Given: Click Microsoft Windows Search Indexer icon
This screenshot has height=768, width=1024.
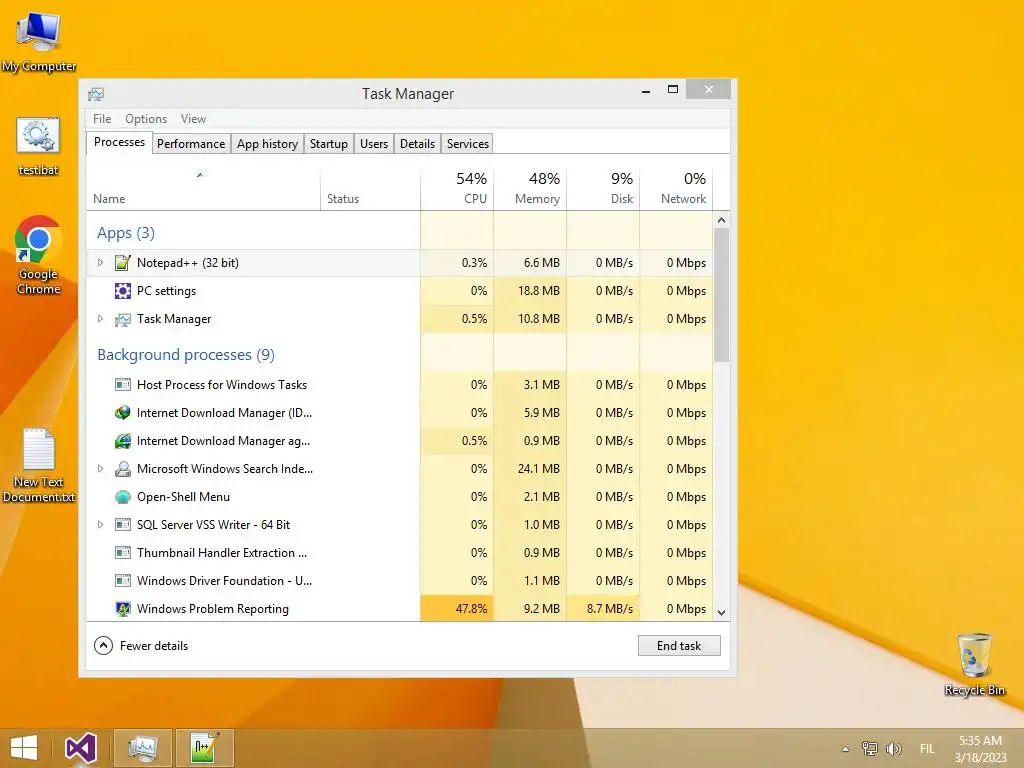Looking at the screenshot, I should (123, 469).
